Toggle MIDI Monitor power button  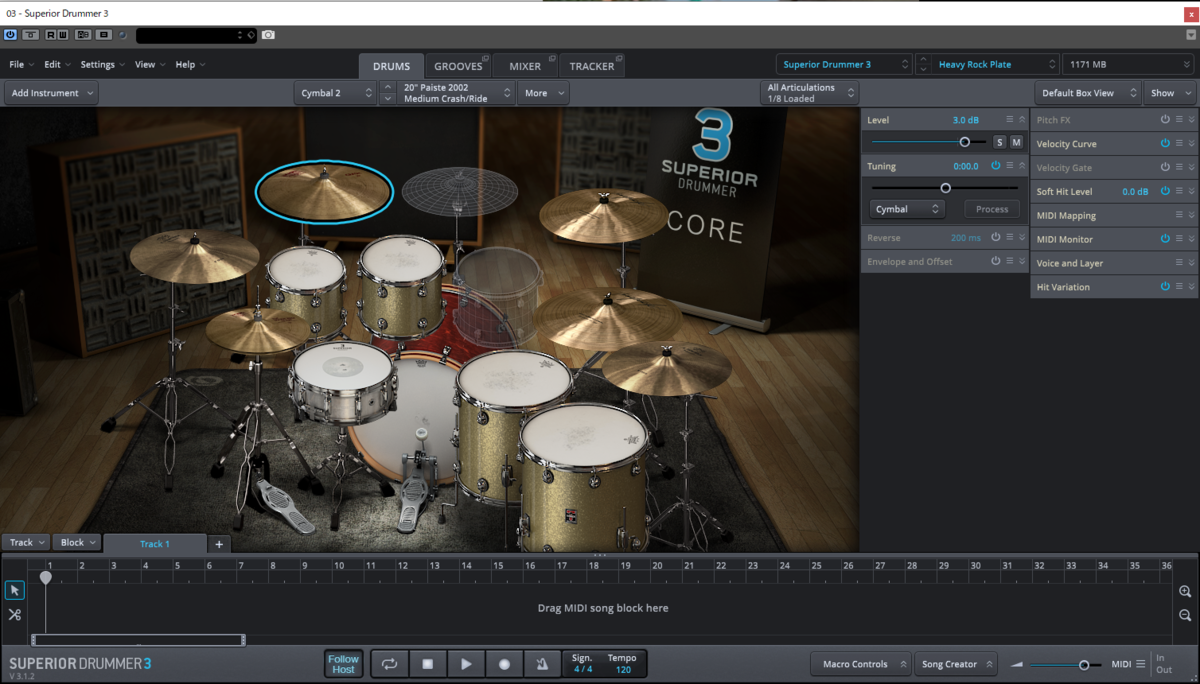(1165, 239)
